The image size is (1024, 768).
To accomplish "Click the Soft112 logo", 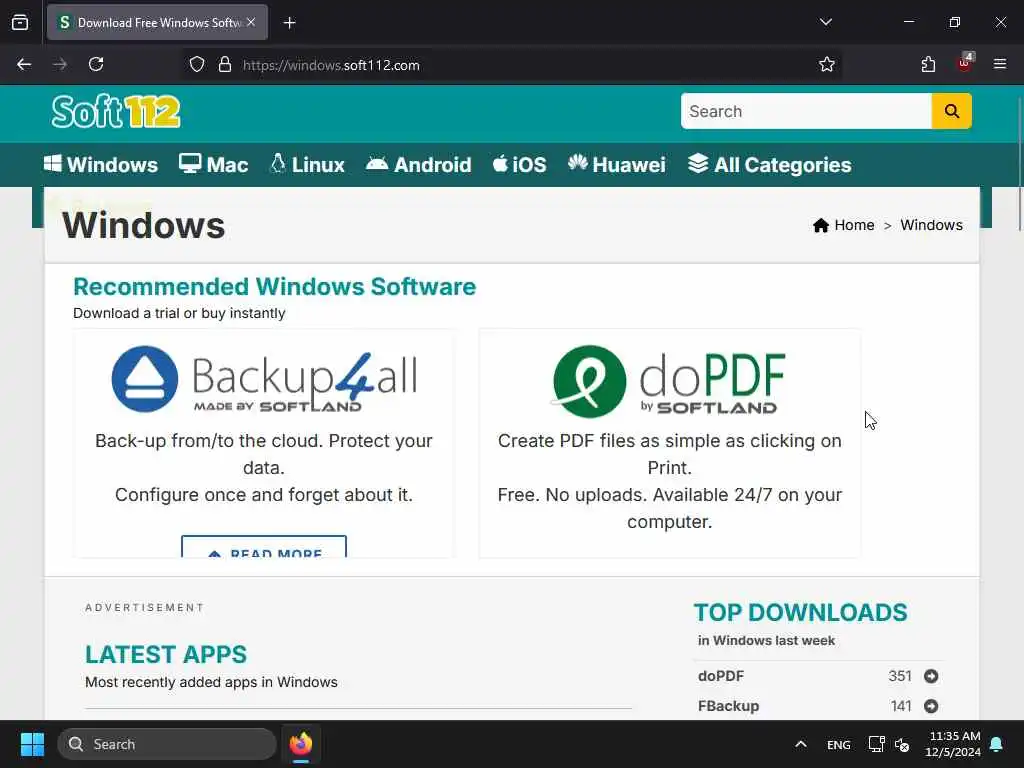I will coord(116,112).
